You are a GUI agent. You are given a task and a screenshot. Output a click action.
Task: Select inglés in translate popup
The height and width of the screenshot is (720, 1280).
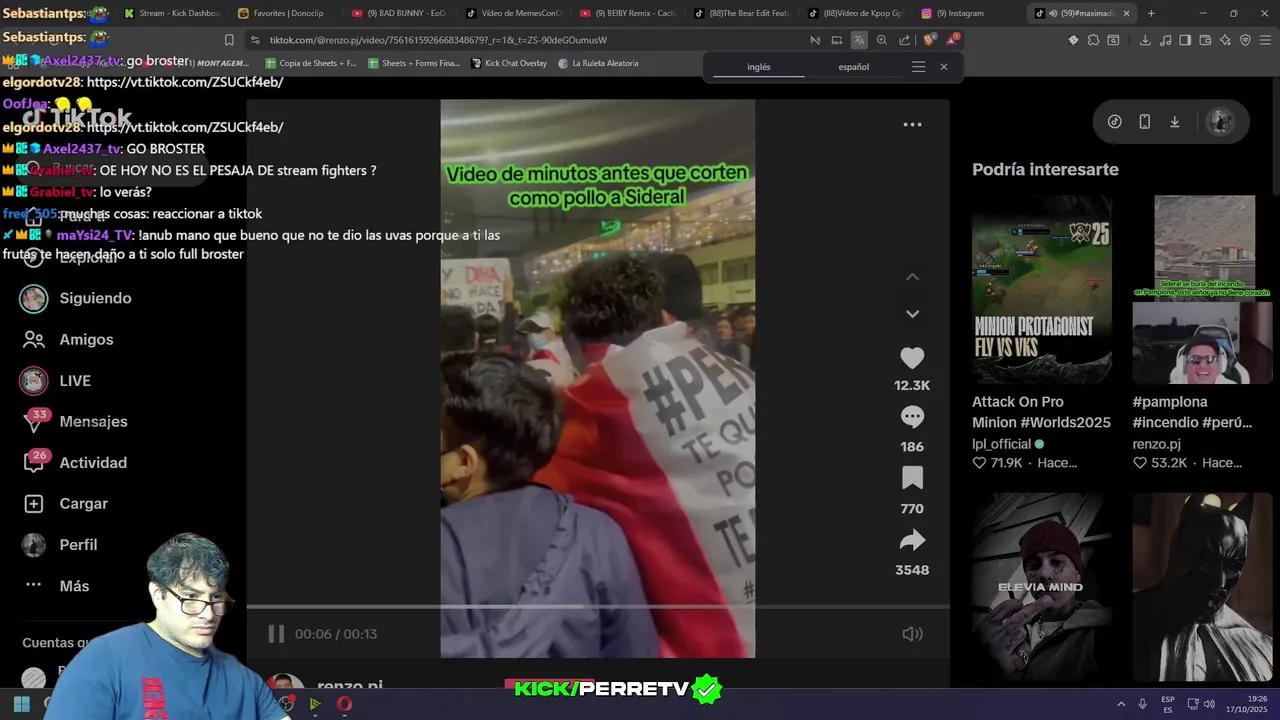pos(759,67)
